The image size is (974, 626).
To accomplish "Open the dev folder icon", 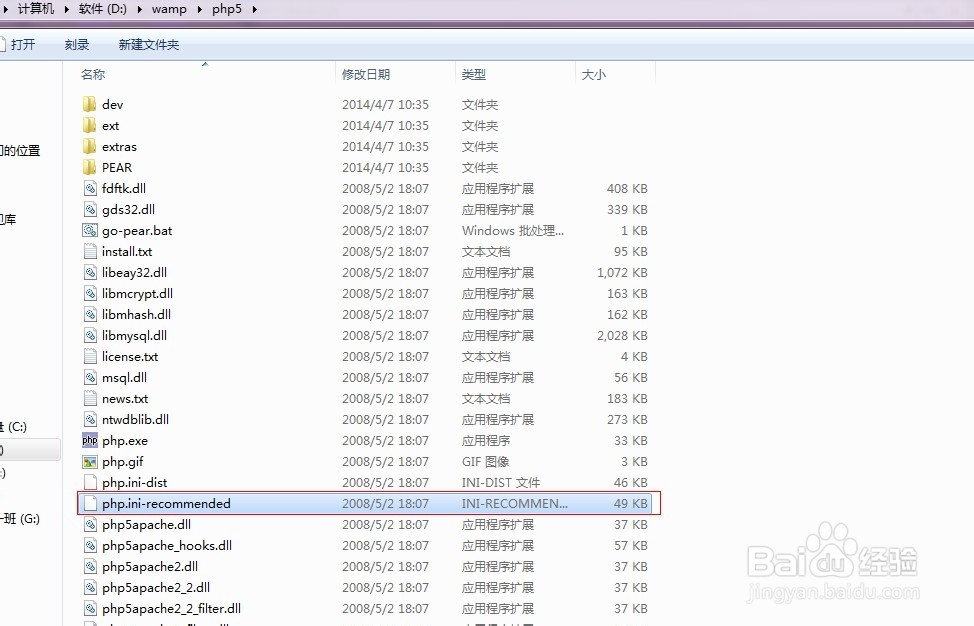I will (x=89, y=104).
